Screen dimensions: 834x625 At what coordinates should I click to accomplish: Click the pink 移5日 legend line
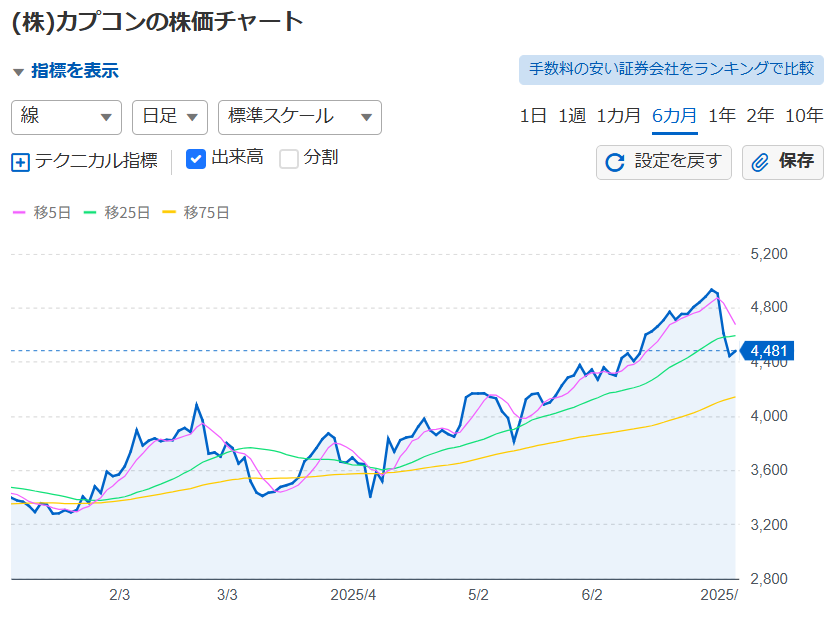click(x=19, y=212)
